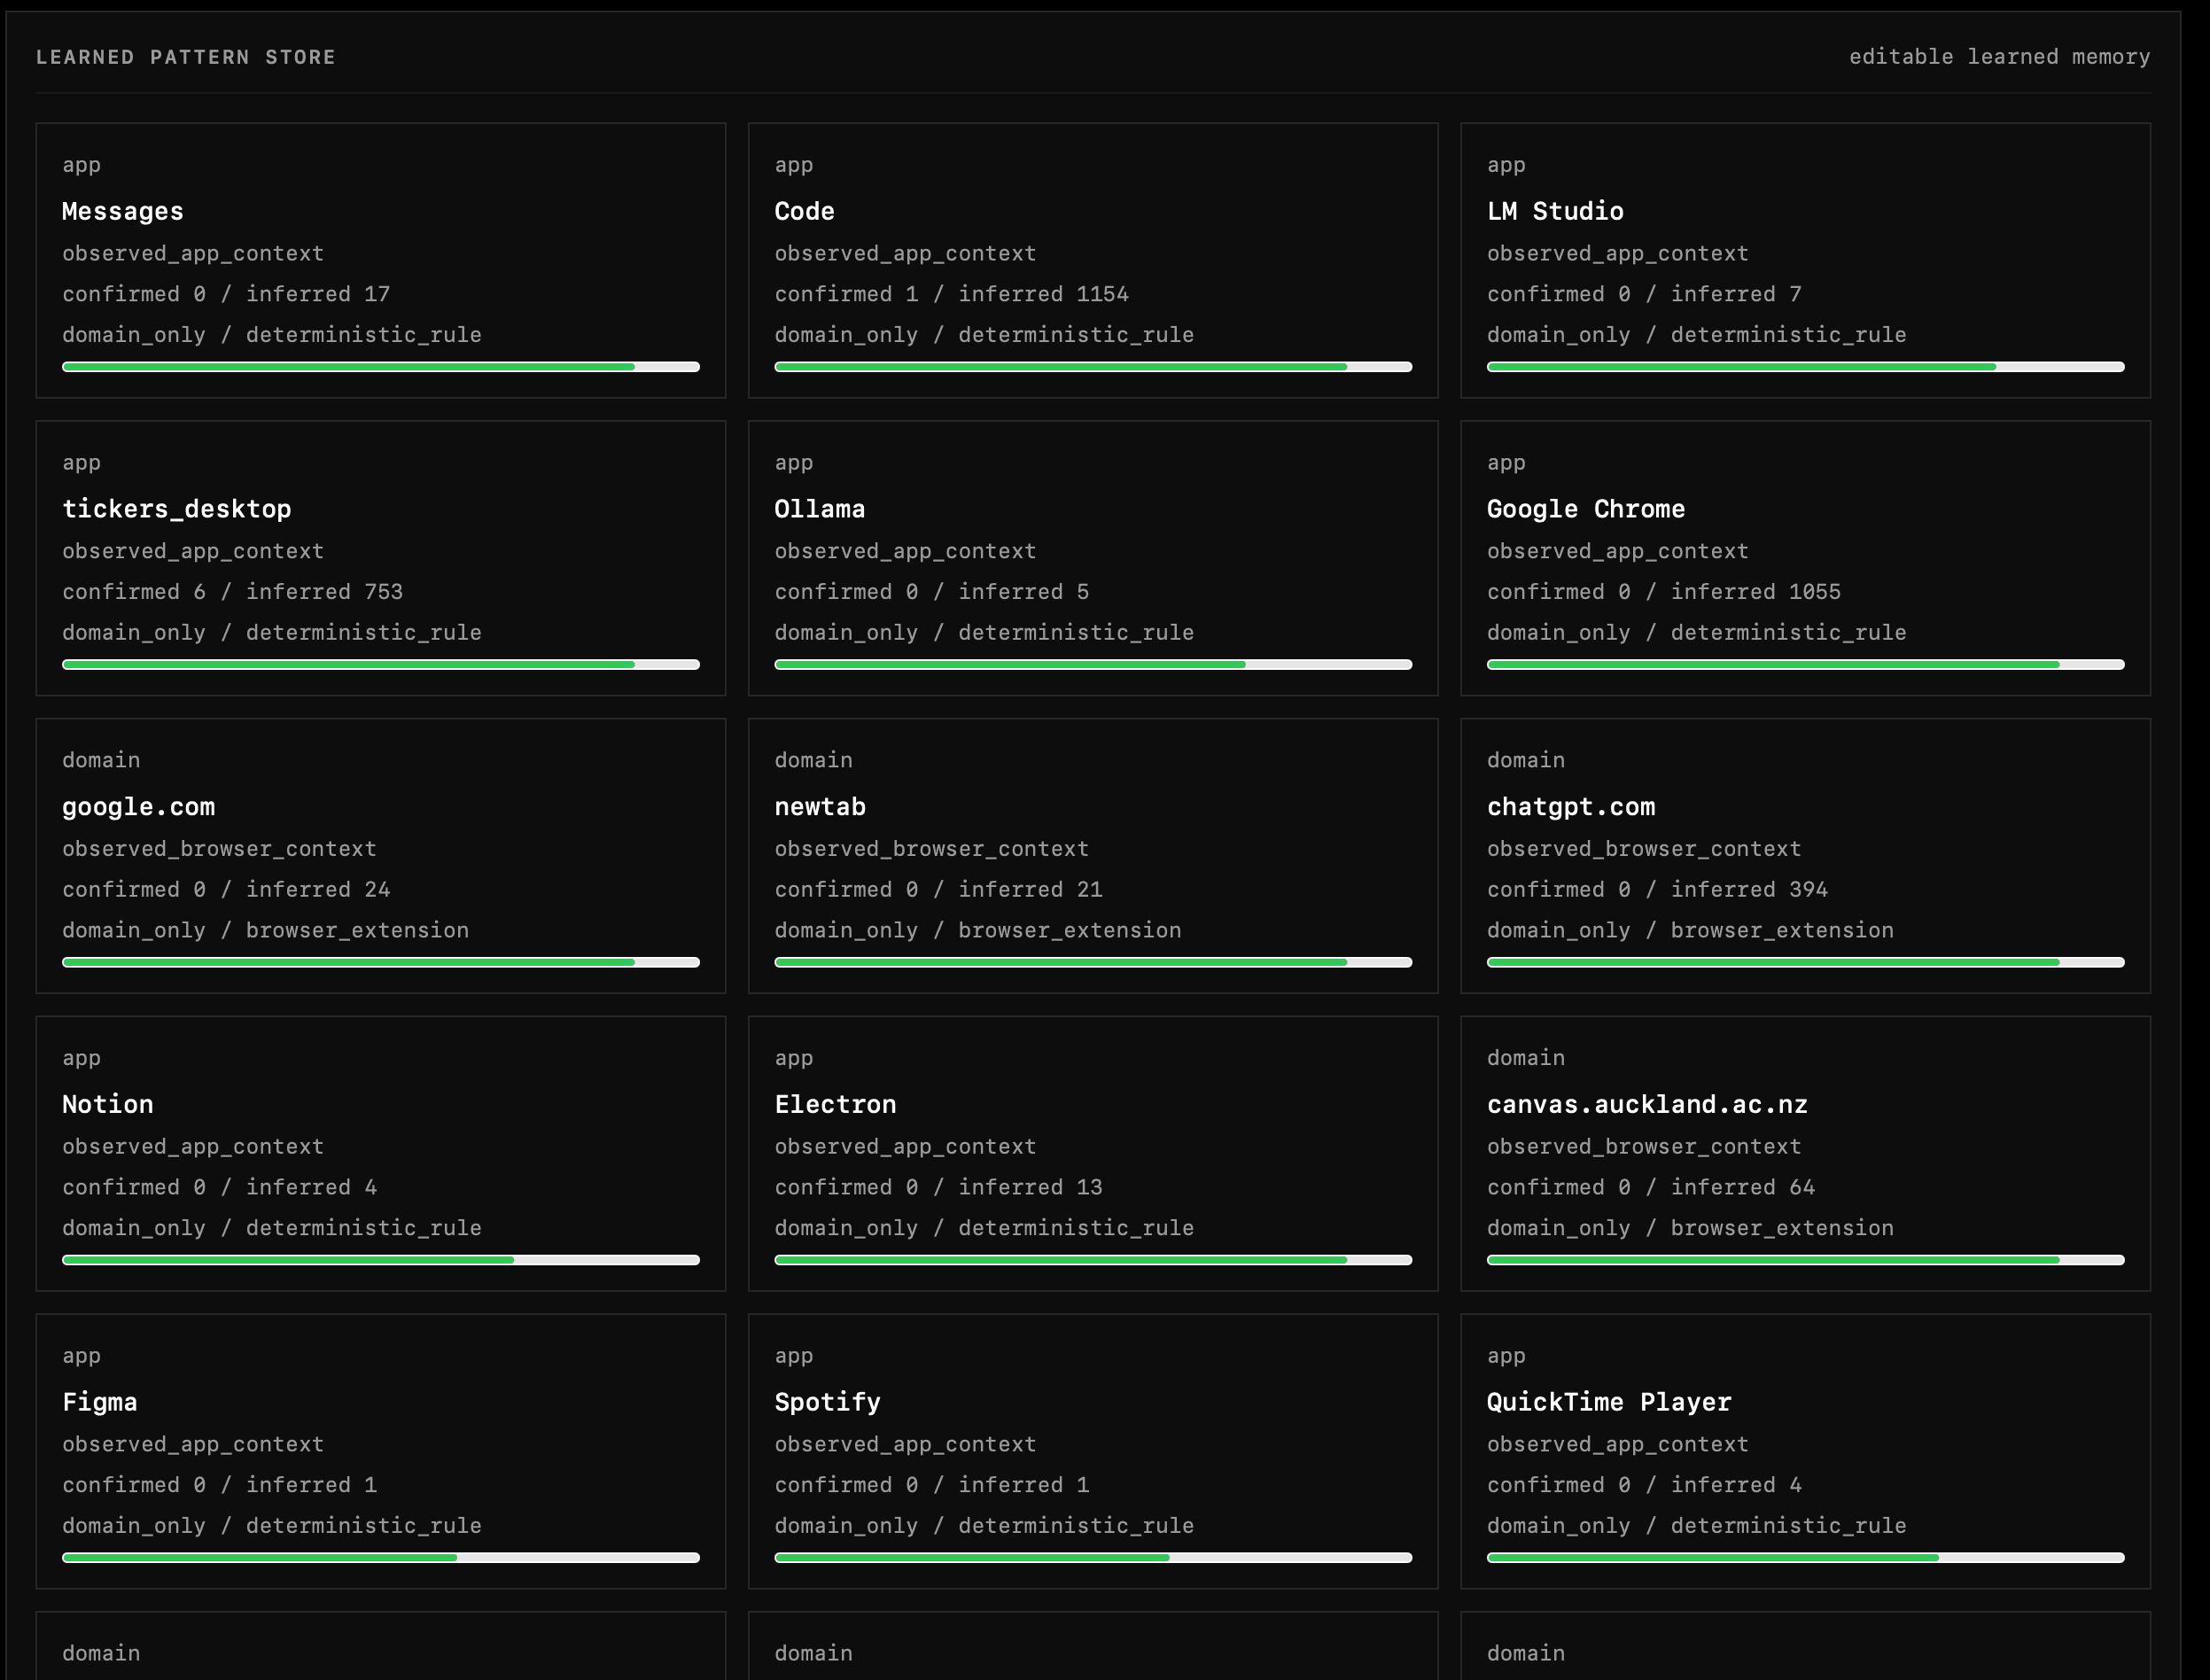
Task: Select the Code app pattern title
Action: (804, 211)
